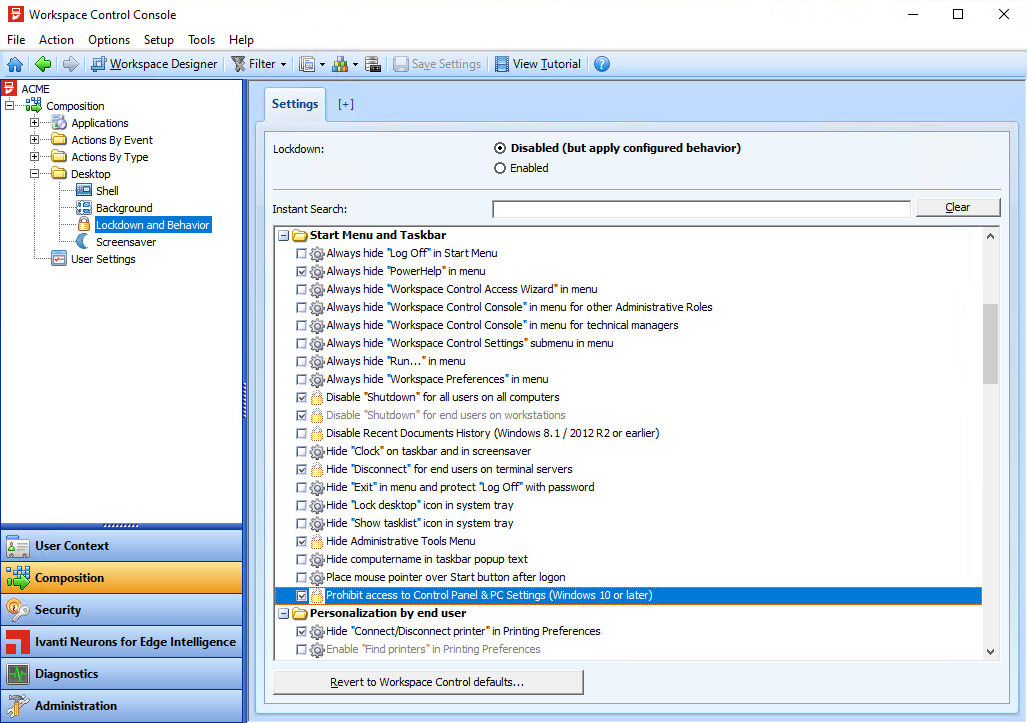Open Workspace Designer from toolbar
The height and width of the screenshot is (723, 1027).
pos(155,64)
